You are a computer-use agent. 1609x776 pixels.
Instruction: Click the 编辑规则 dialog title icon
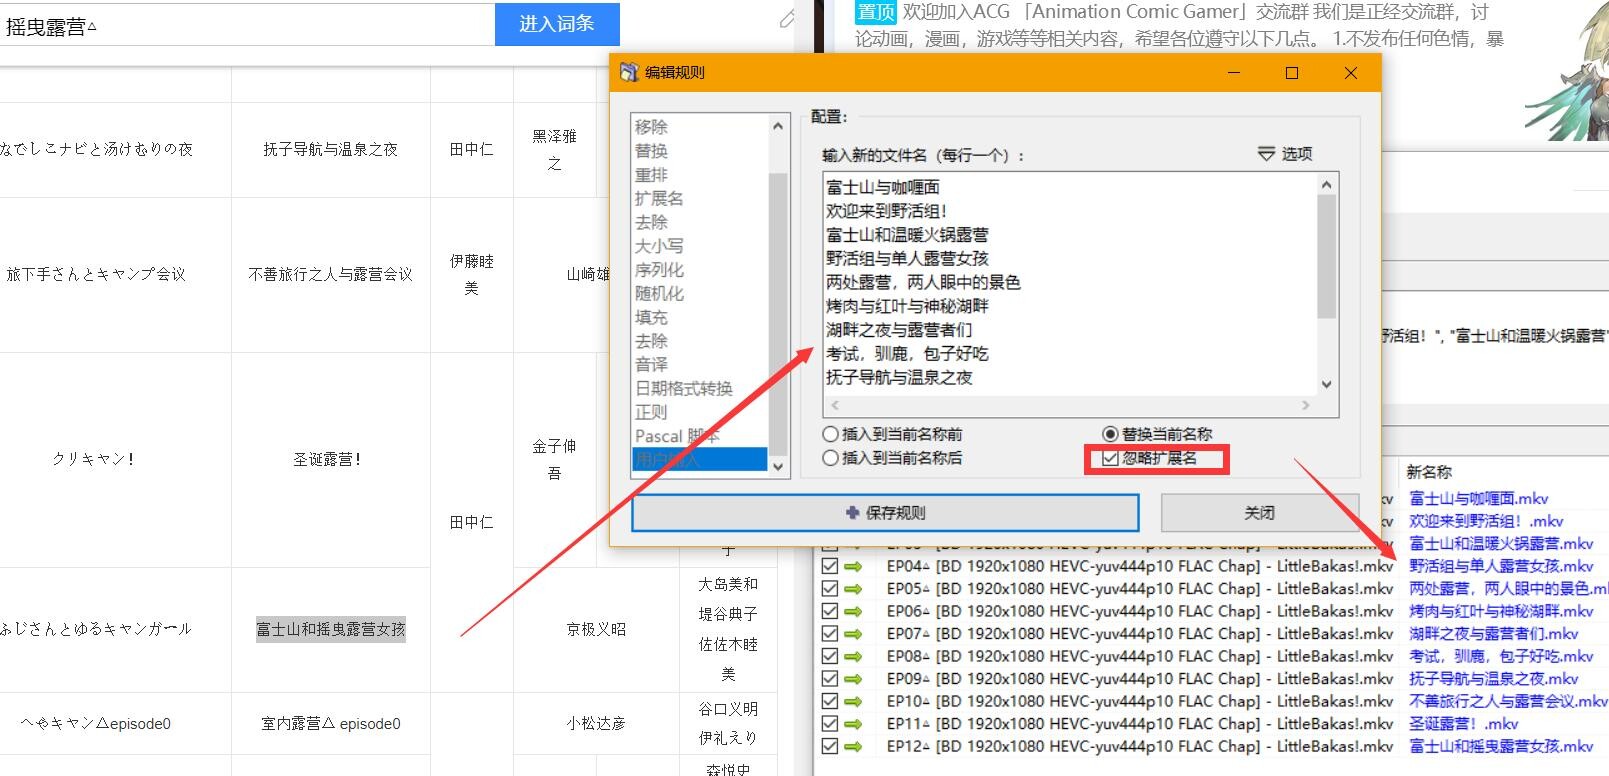click(x=629, y=73)
